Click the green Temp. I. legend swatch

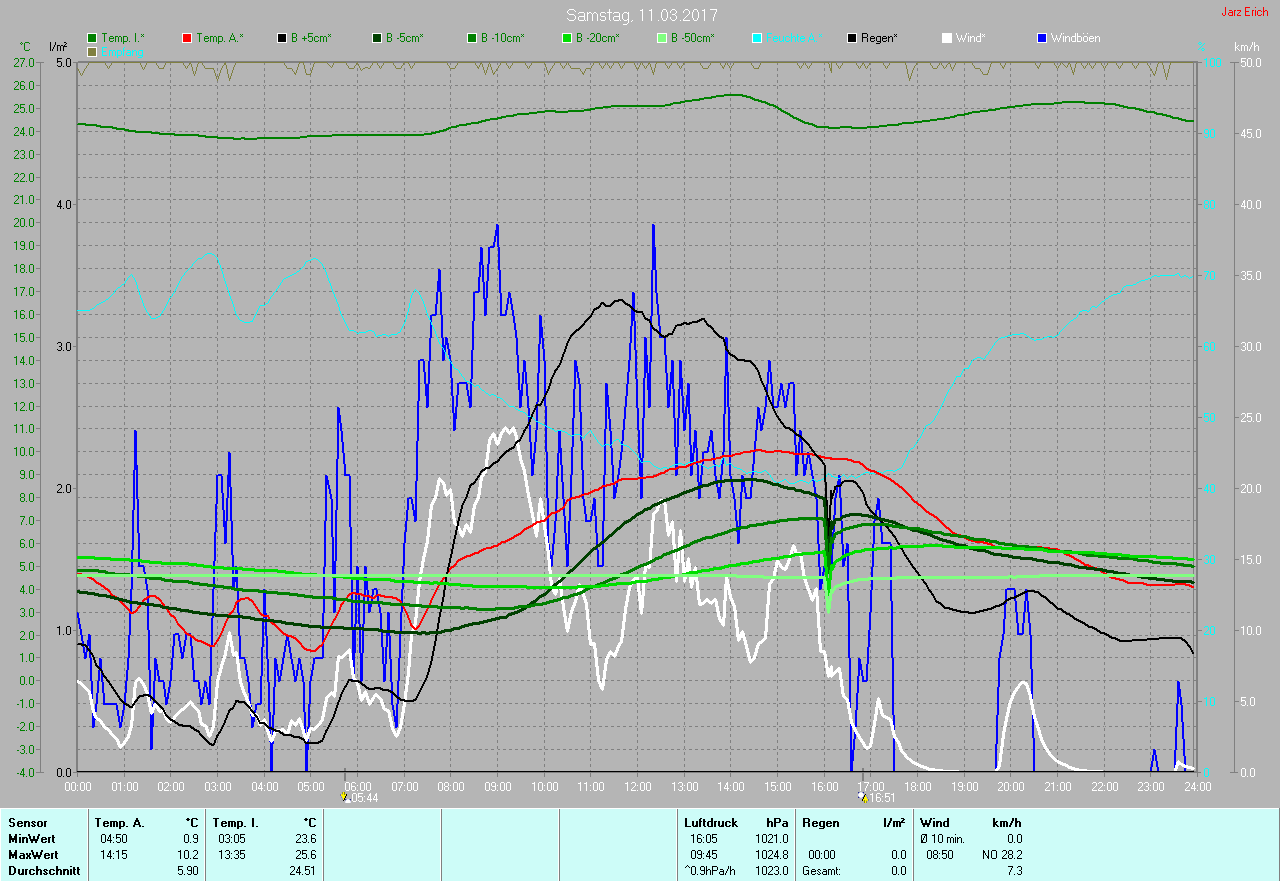[92, 38]
